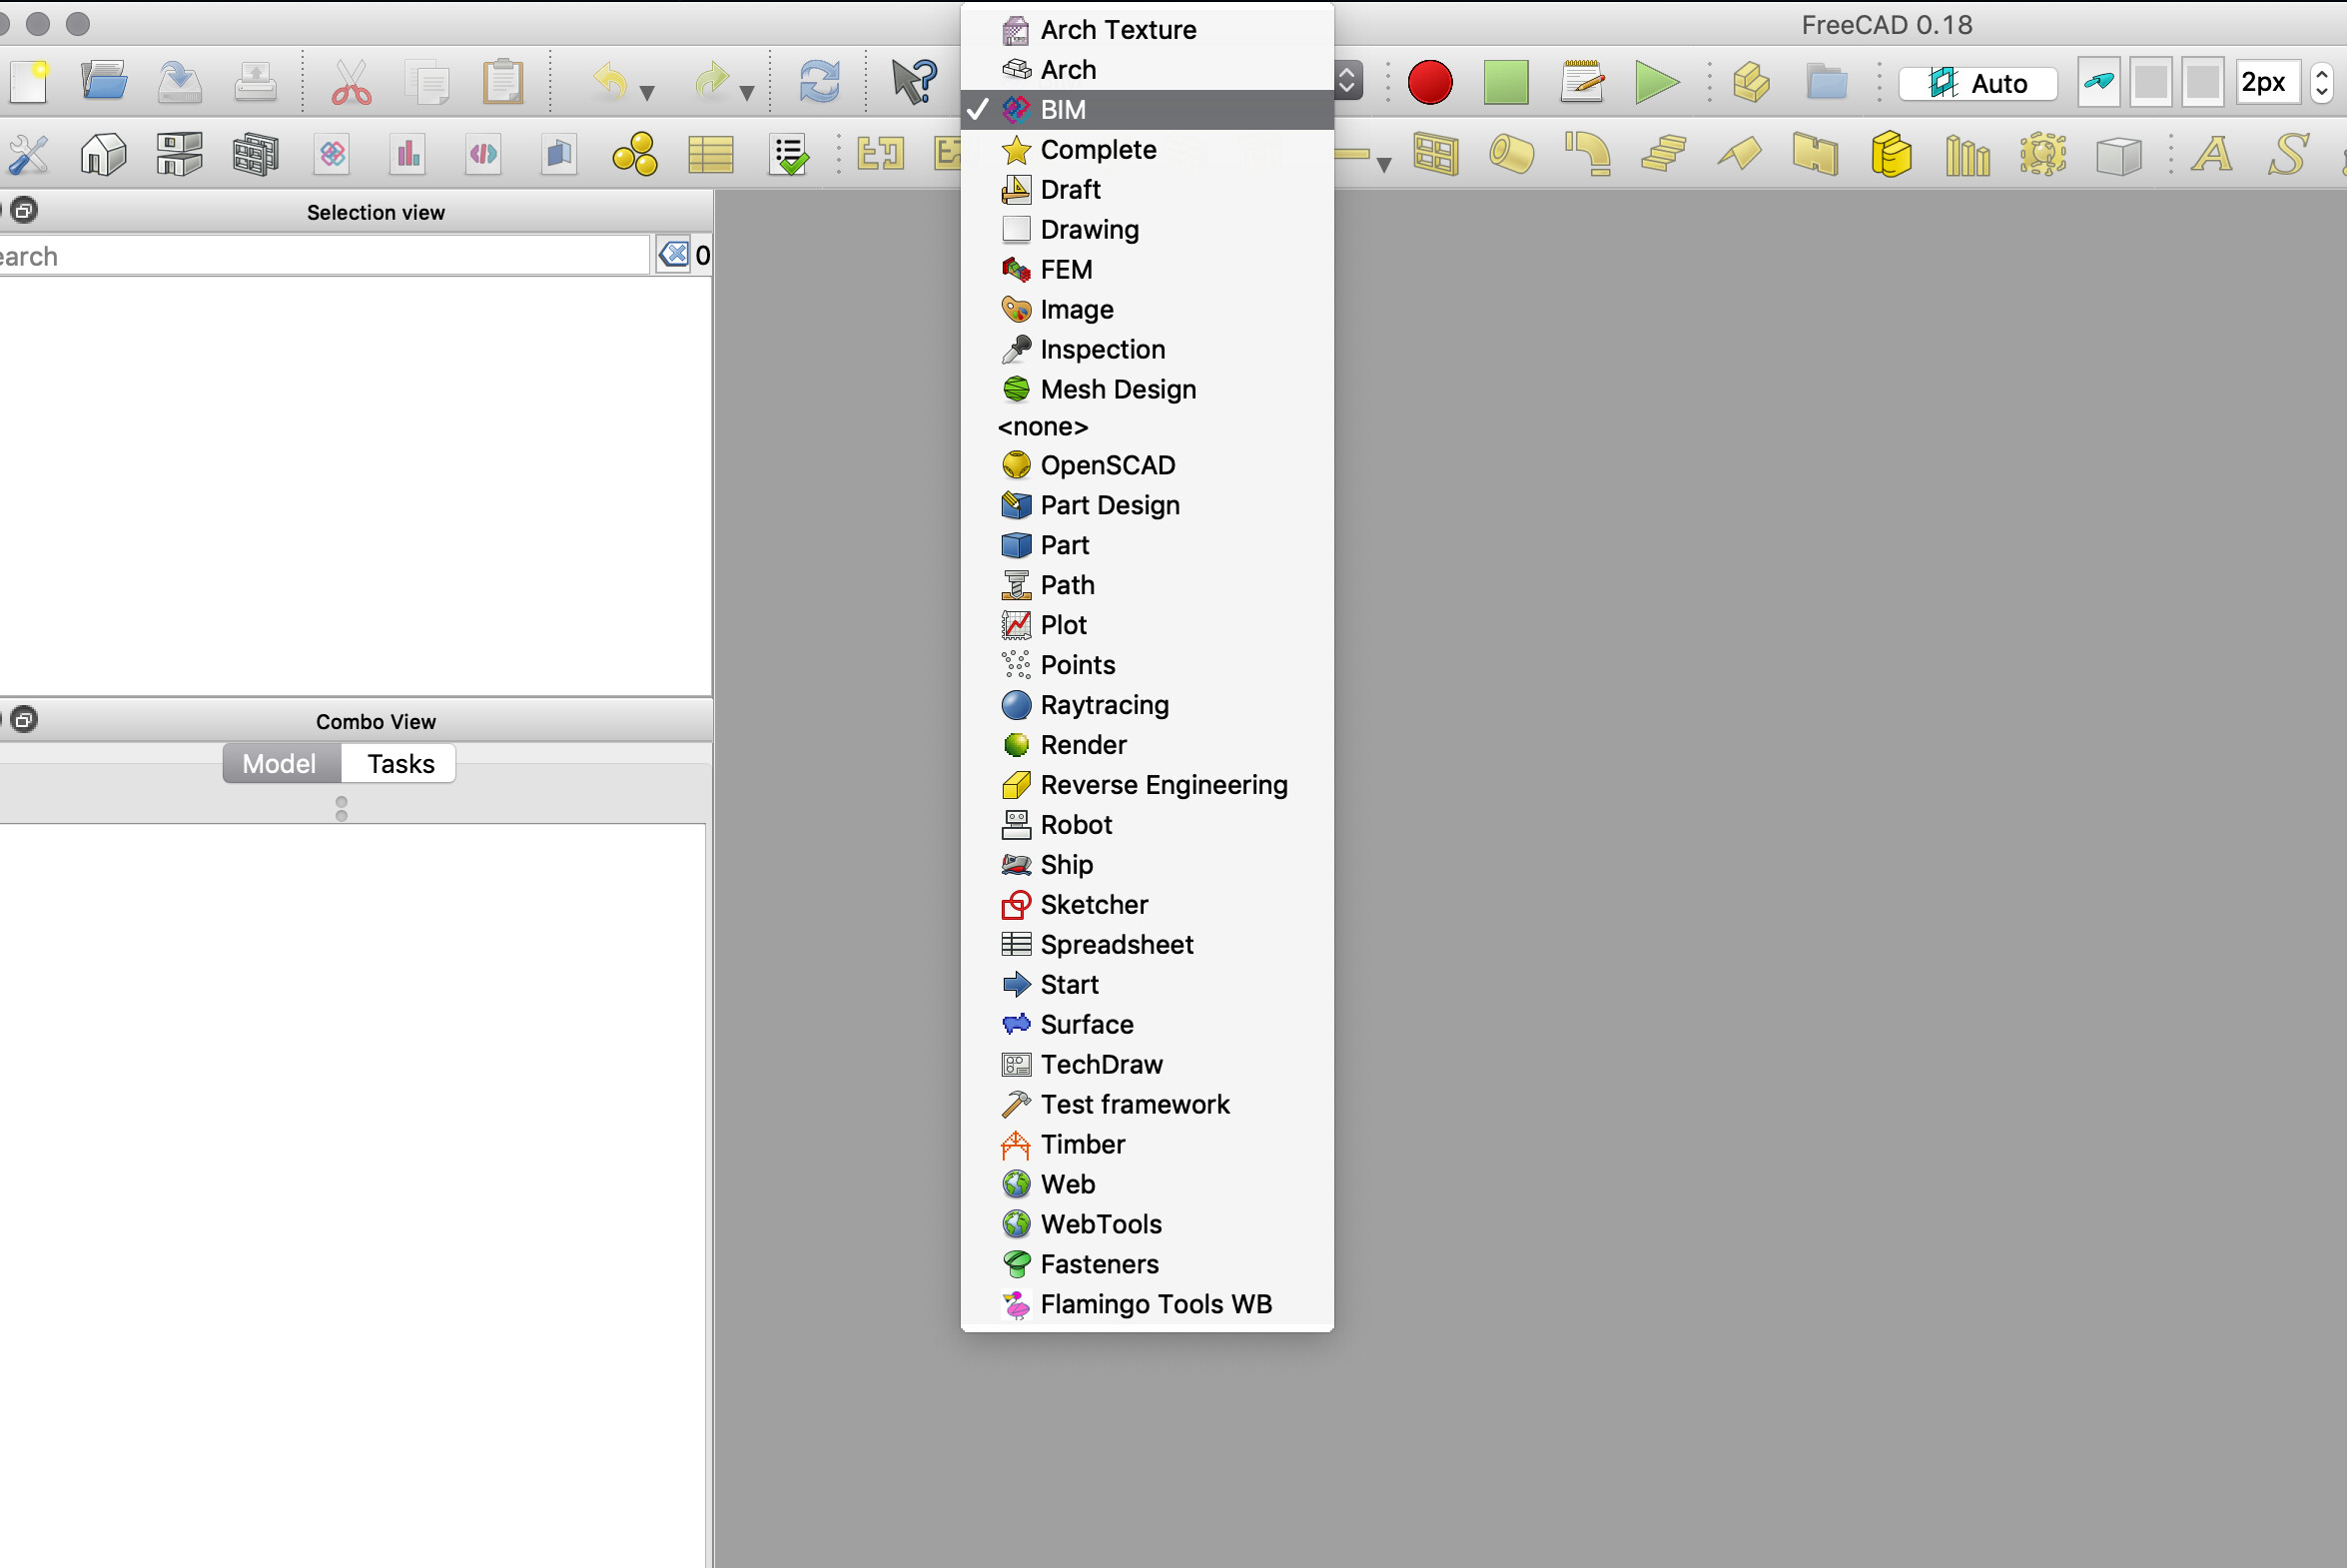Image resolution: width=2347 pixels, height=1568 pixels.
Task: Click the printer icon
Action: tap(256, 82)
